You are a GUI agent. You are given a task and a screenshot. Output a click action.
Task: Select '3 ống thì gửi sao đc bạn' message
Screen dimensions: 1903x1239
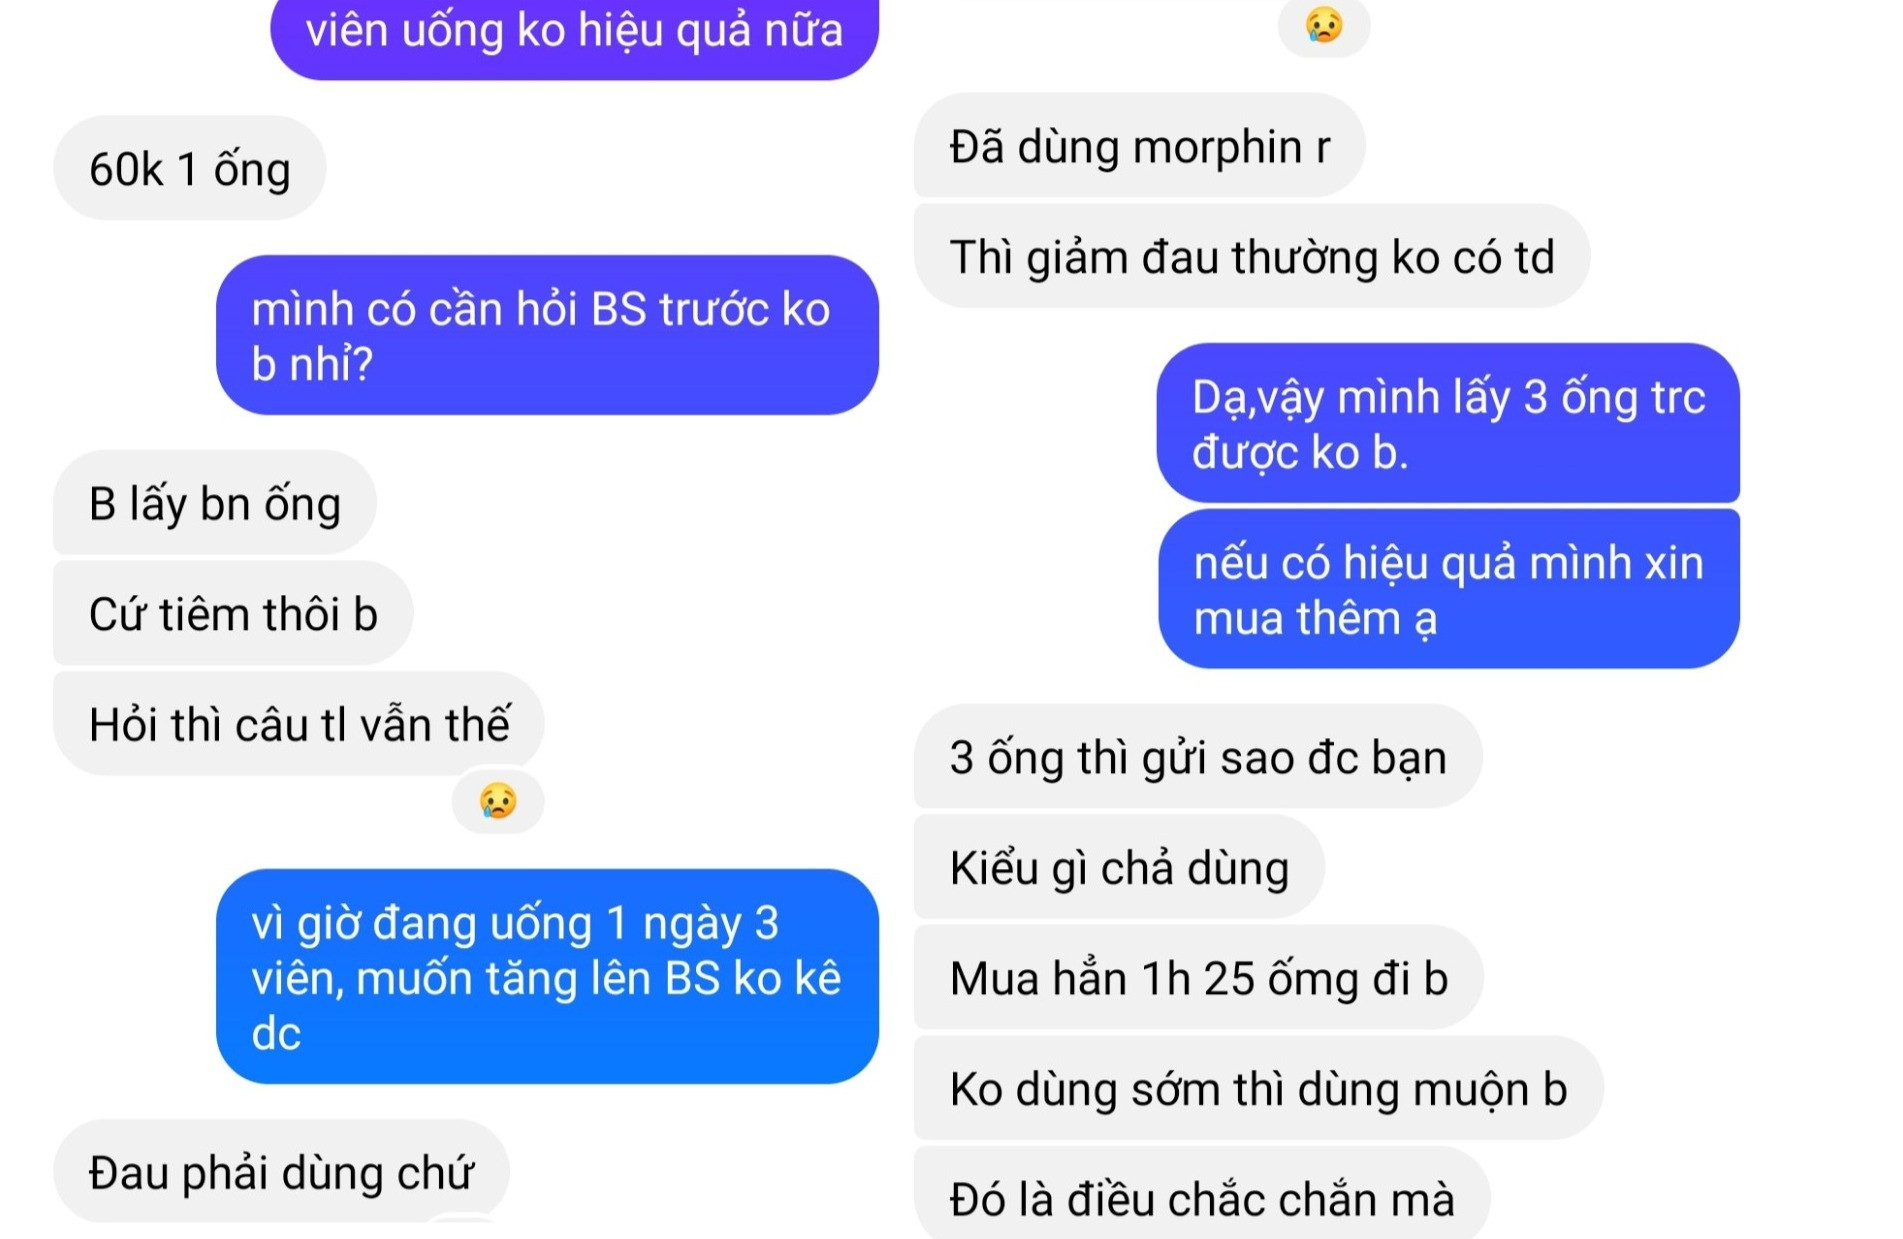coord(1198,756)
